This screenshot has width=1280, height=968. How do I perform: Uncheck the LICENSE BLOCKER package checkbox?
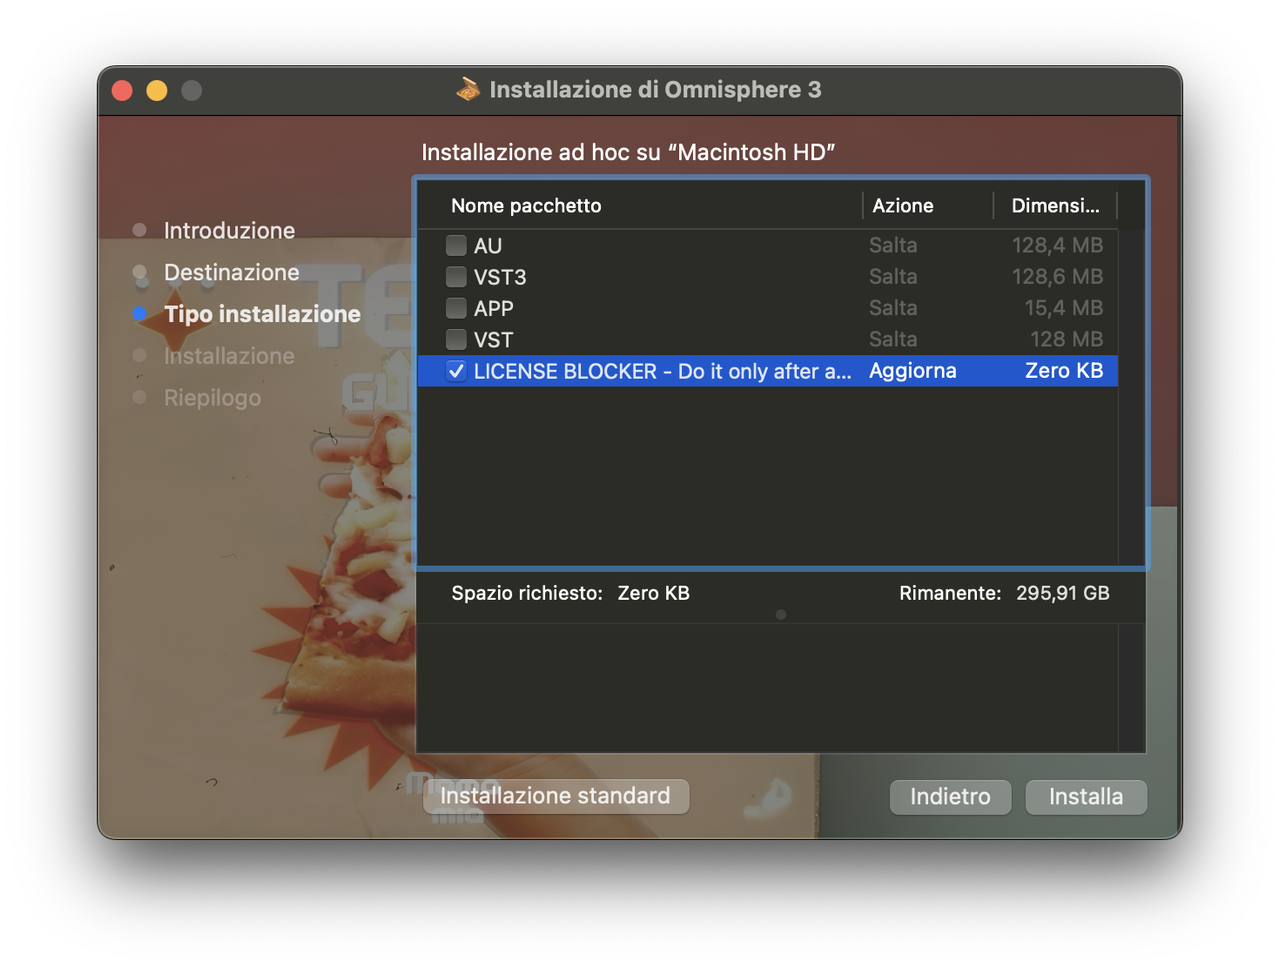(456, 371)
